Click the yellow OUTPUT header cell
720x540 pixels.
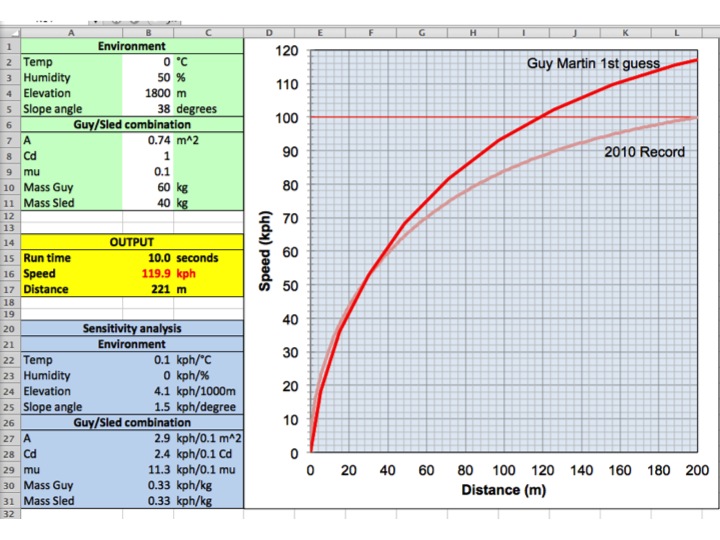pyautogui.click(x=131, y=242)
